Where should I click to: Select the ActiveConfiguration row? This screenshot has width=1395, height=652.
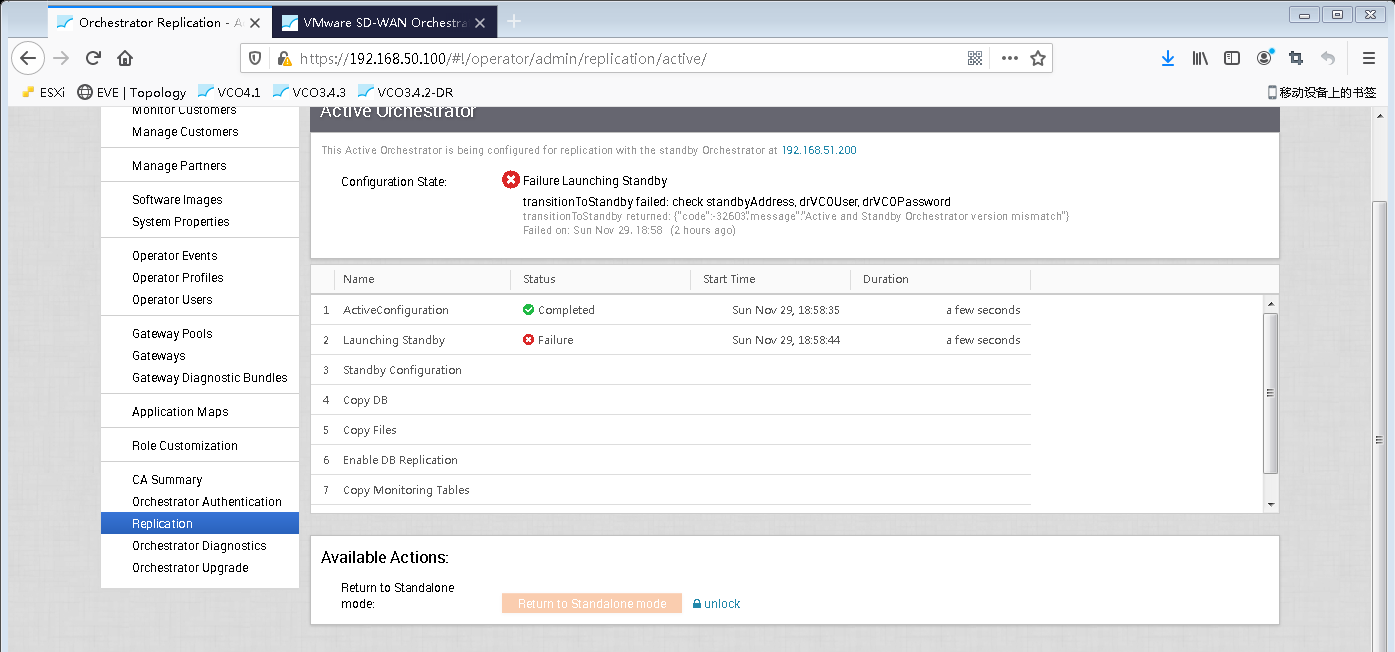[671, 310]
